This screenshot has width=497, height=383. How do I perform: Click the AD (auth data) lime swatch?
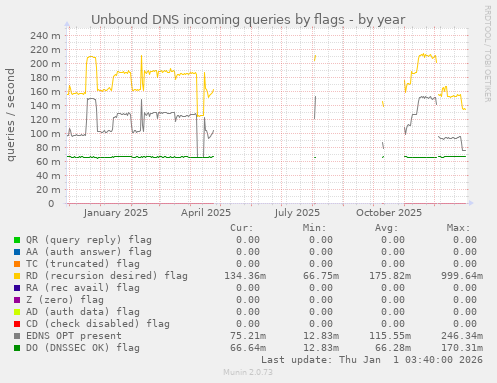coord(17,312)
